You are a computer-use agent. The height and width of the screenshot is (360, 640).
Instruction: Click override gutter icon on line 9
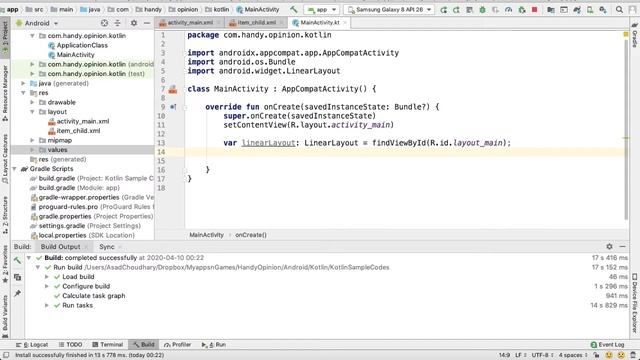(173, 107)
